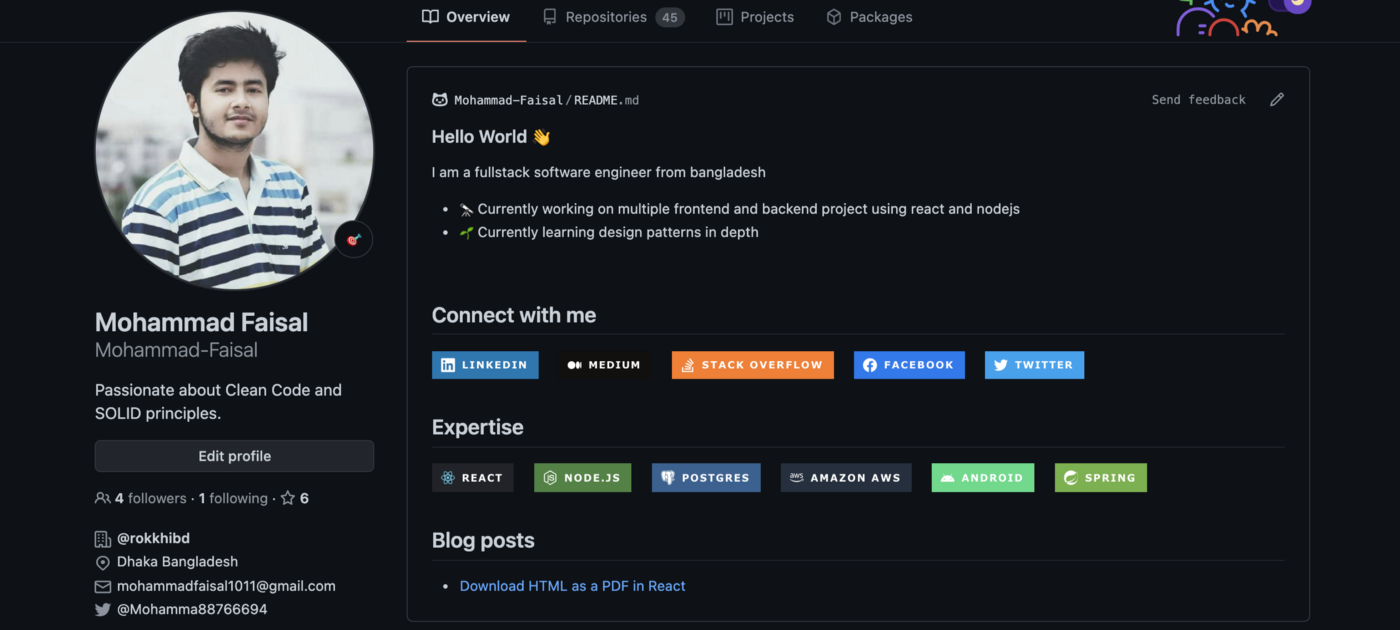The image size is (1400, 630).
Task: Open the Medium badge
Action: [604, 365]
